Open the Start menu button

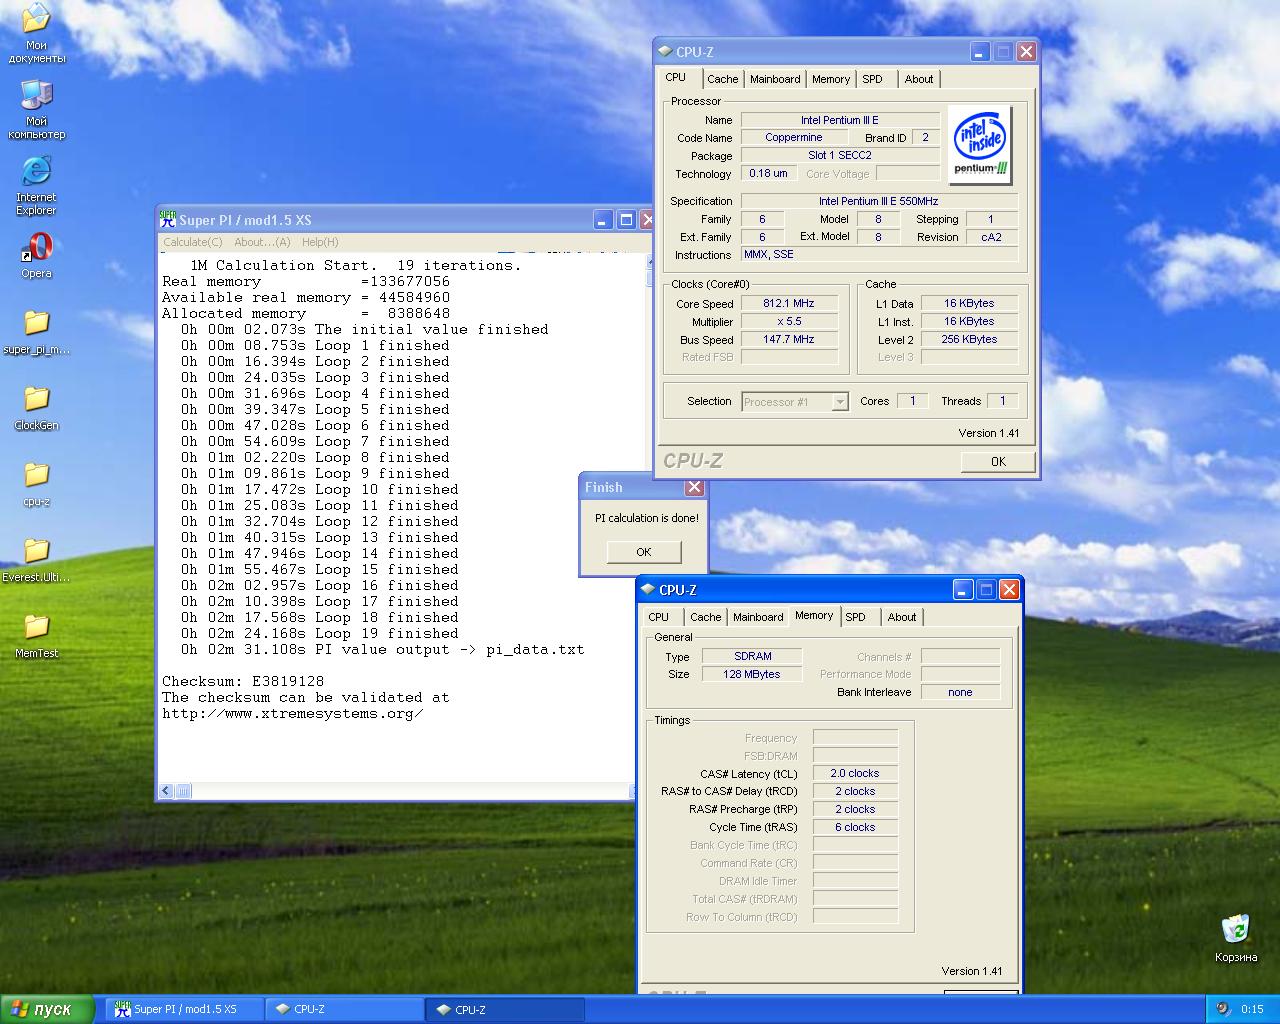(x=47, y=1009)
